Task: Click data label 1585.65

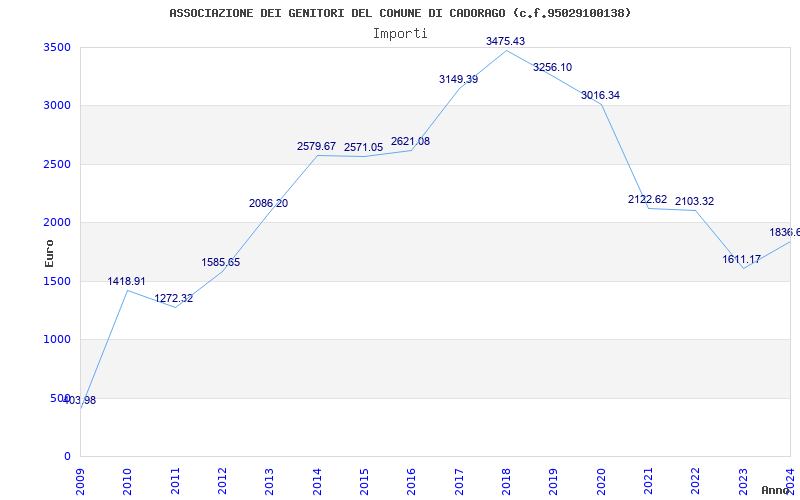Action: 220,262
